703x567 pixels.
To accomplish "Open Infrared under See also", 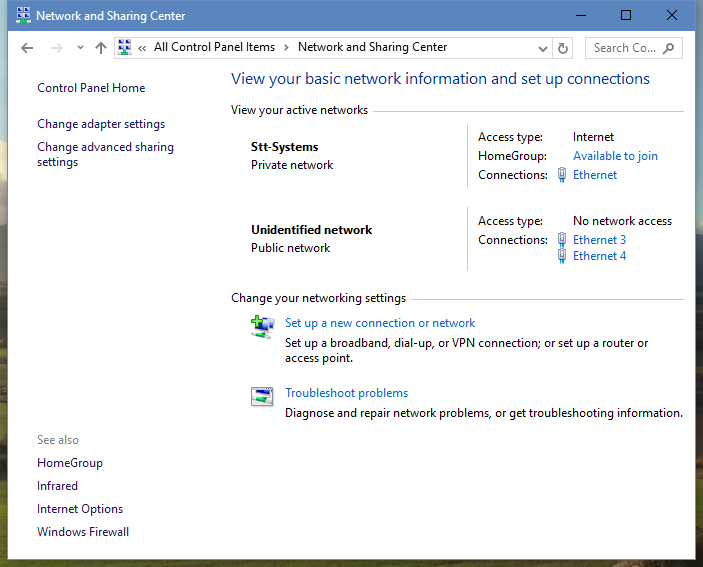I will click(x=57, y=486).
